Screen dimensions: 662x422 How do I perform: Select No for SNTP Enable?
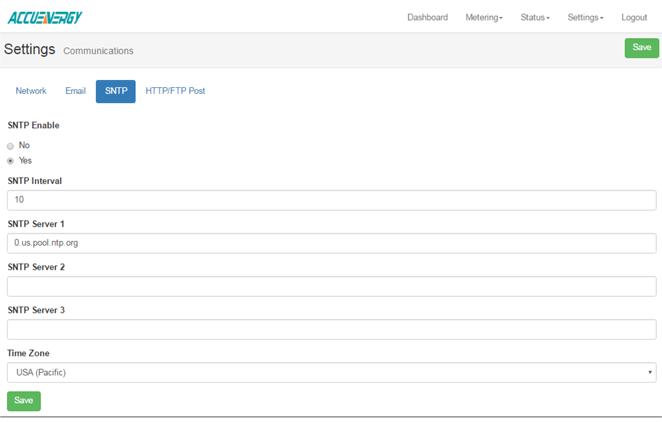(11, 146)
